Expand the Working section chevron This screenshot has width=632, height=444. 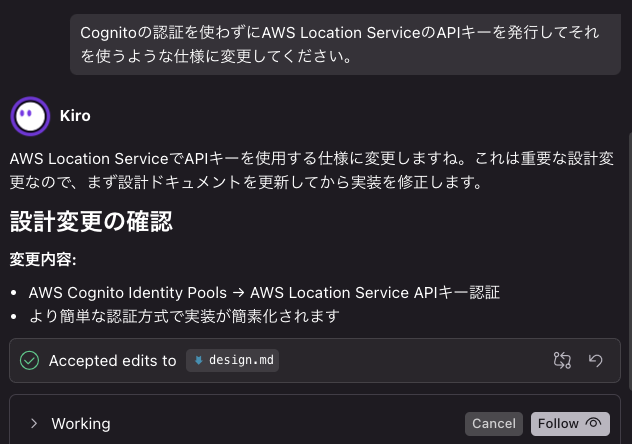[34, 423]
